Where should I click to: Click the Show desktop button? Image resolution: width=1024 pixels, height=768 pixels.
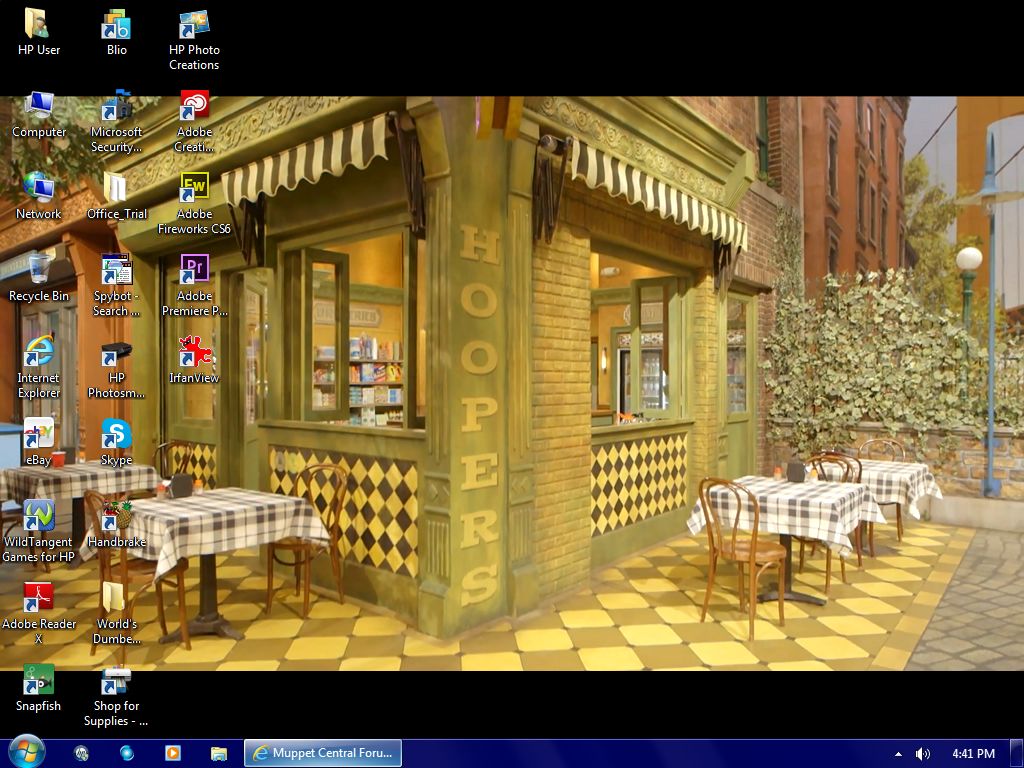[x=1017, y=753]
